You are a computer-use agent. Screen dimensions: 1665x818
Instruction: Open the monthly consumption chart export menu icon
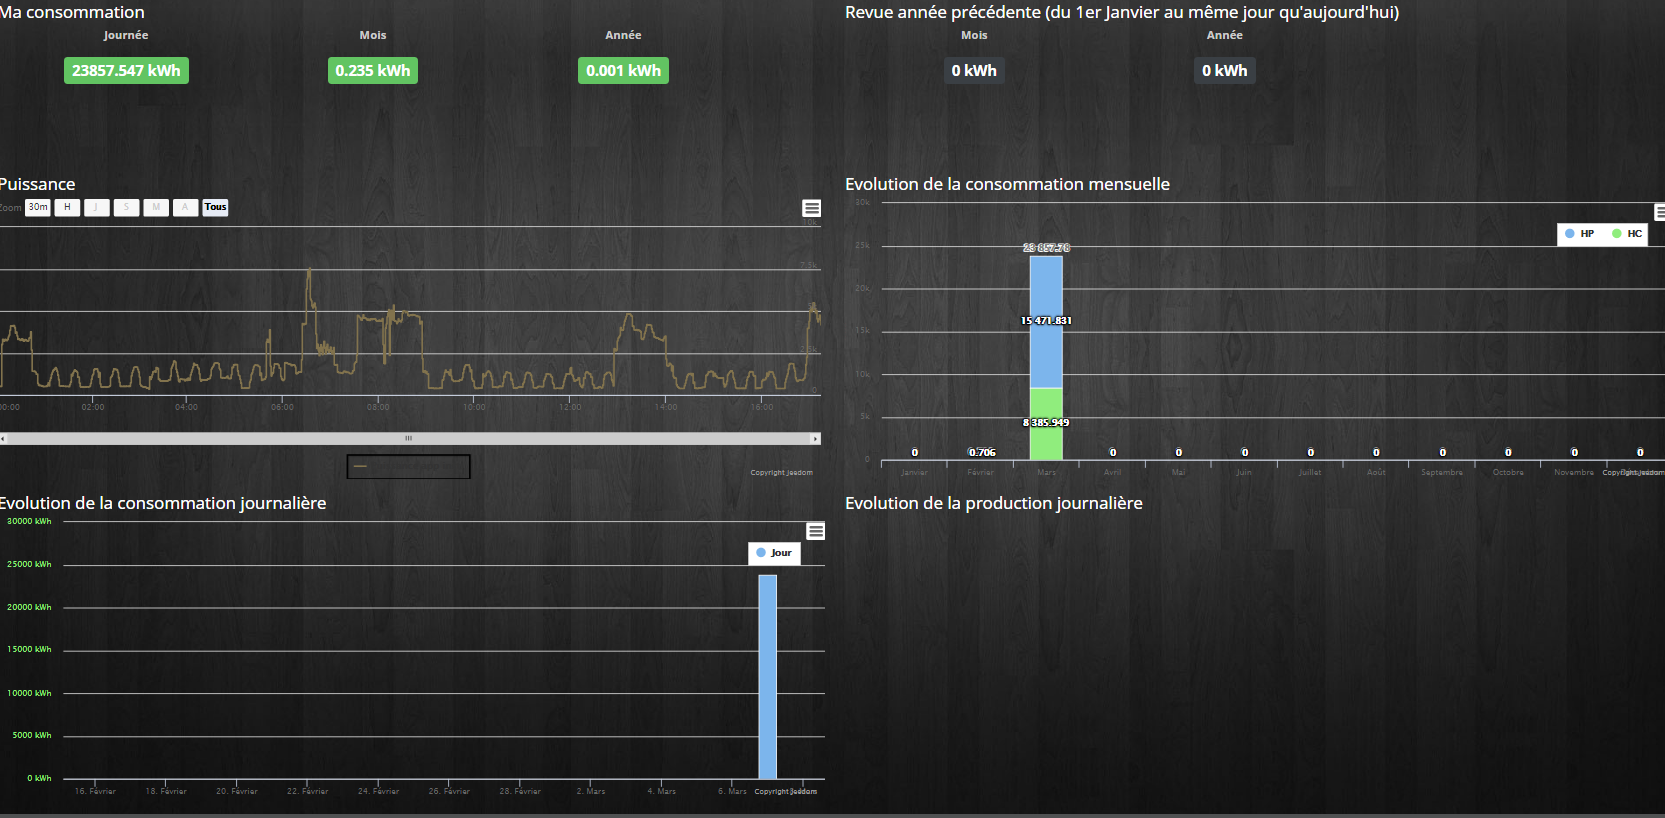tap(1660, 212)
